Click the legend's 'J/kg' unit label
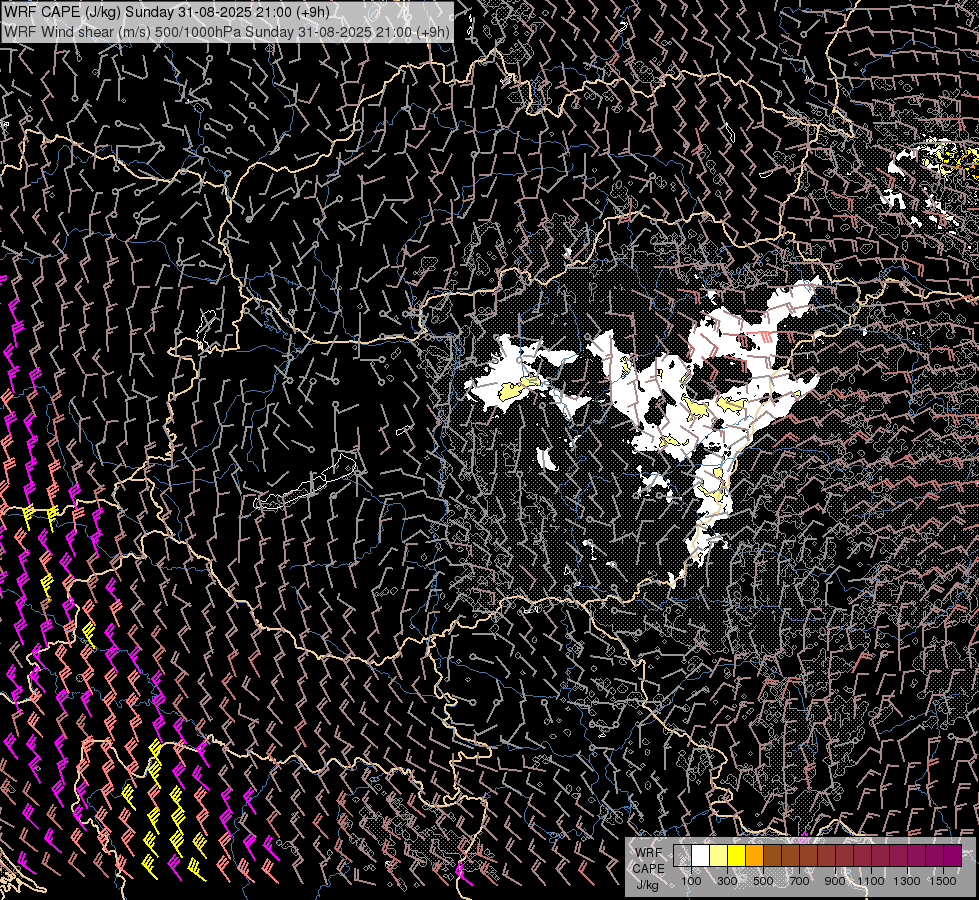This screenshot has width=979, height=900. [x=647, y=885]
